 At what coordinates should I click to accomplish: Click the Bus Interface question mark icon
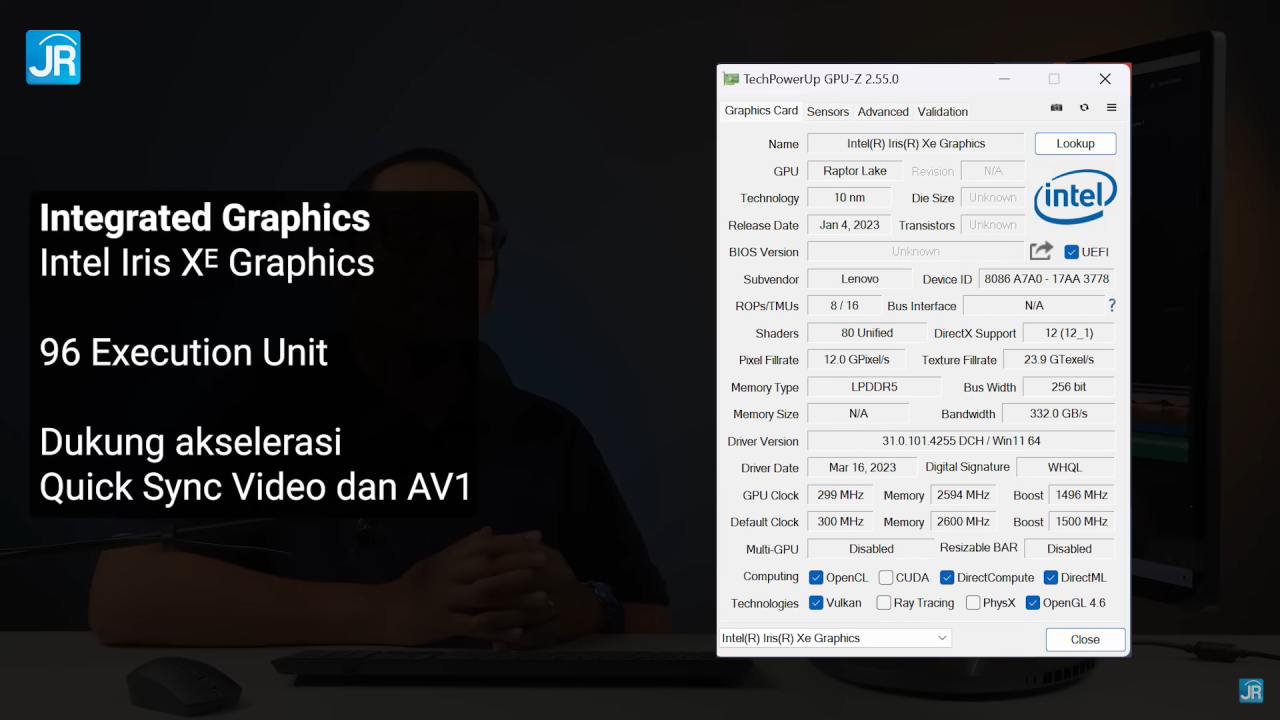(x=1111, y=305)
